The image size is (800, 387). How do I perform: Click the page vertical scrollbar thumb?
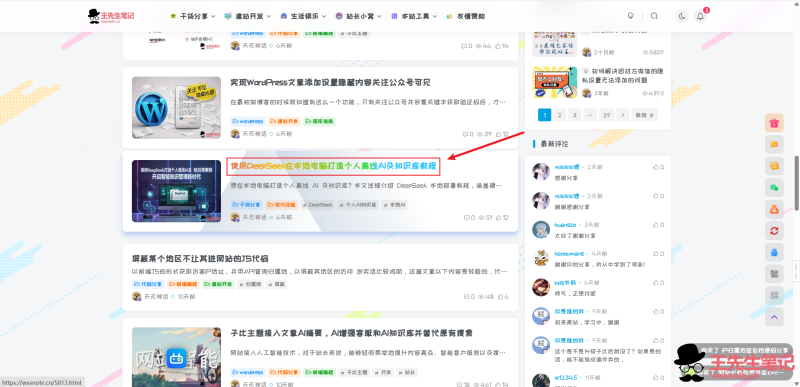pos(797,182)
